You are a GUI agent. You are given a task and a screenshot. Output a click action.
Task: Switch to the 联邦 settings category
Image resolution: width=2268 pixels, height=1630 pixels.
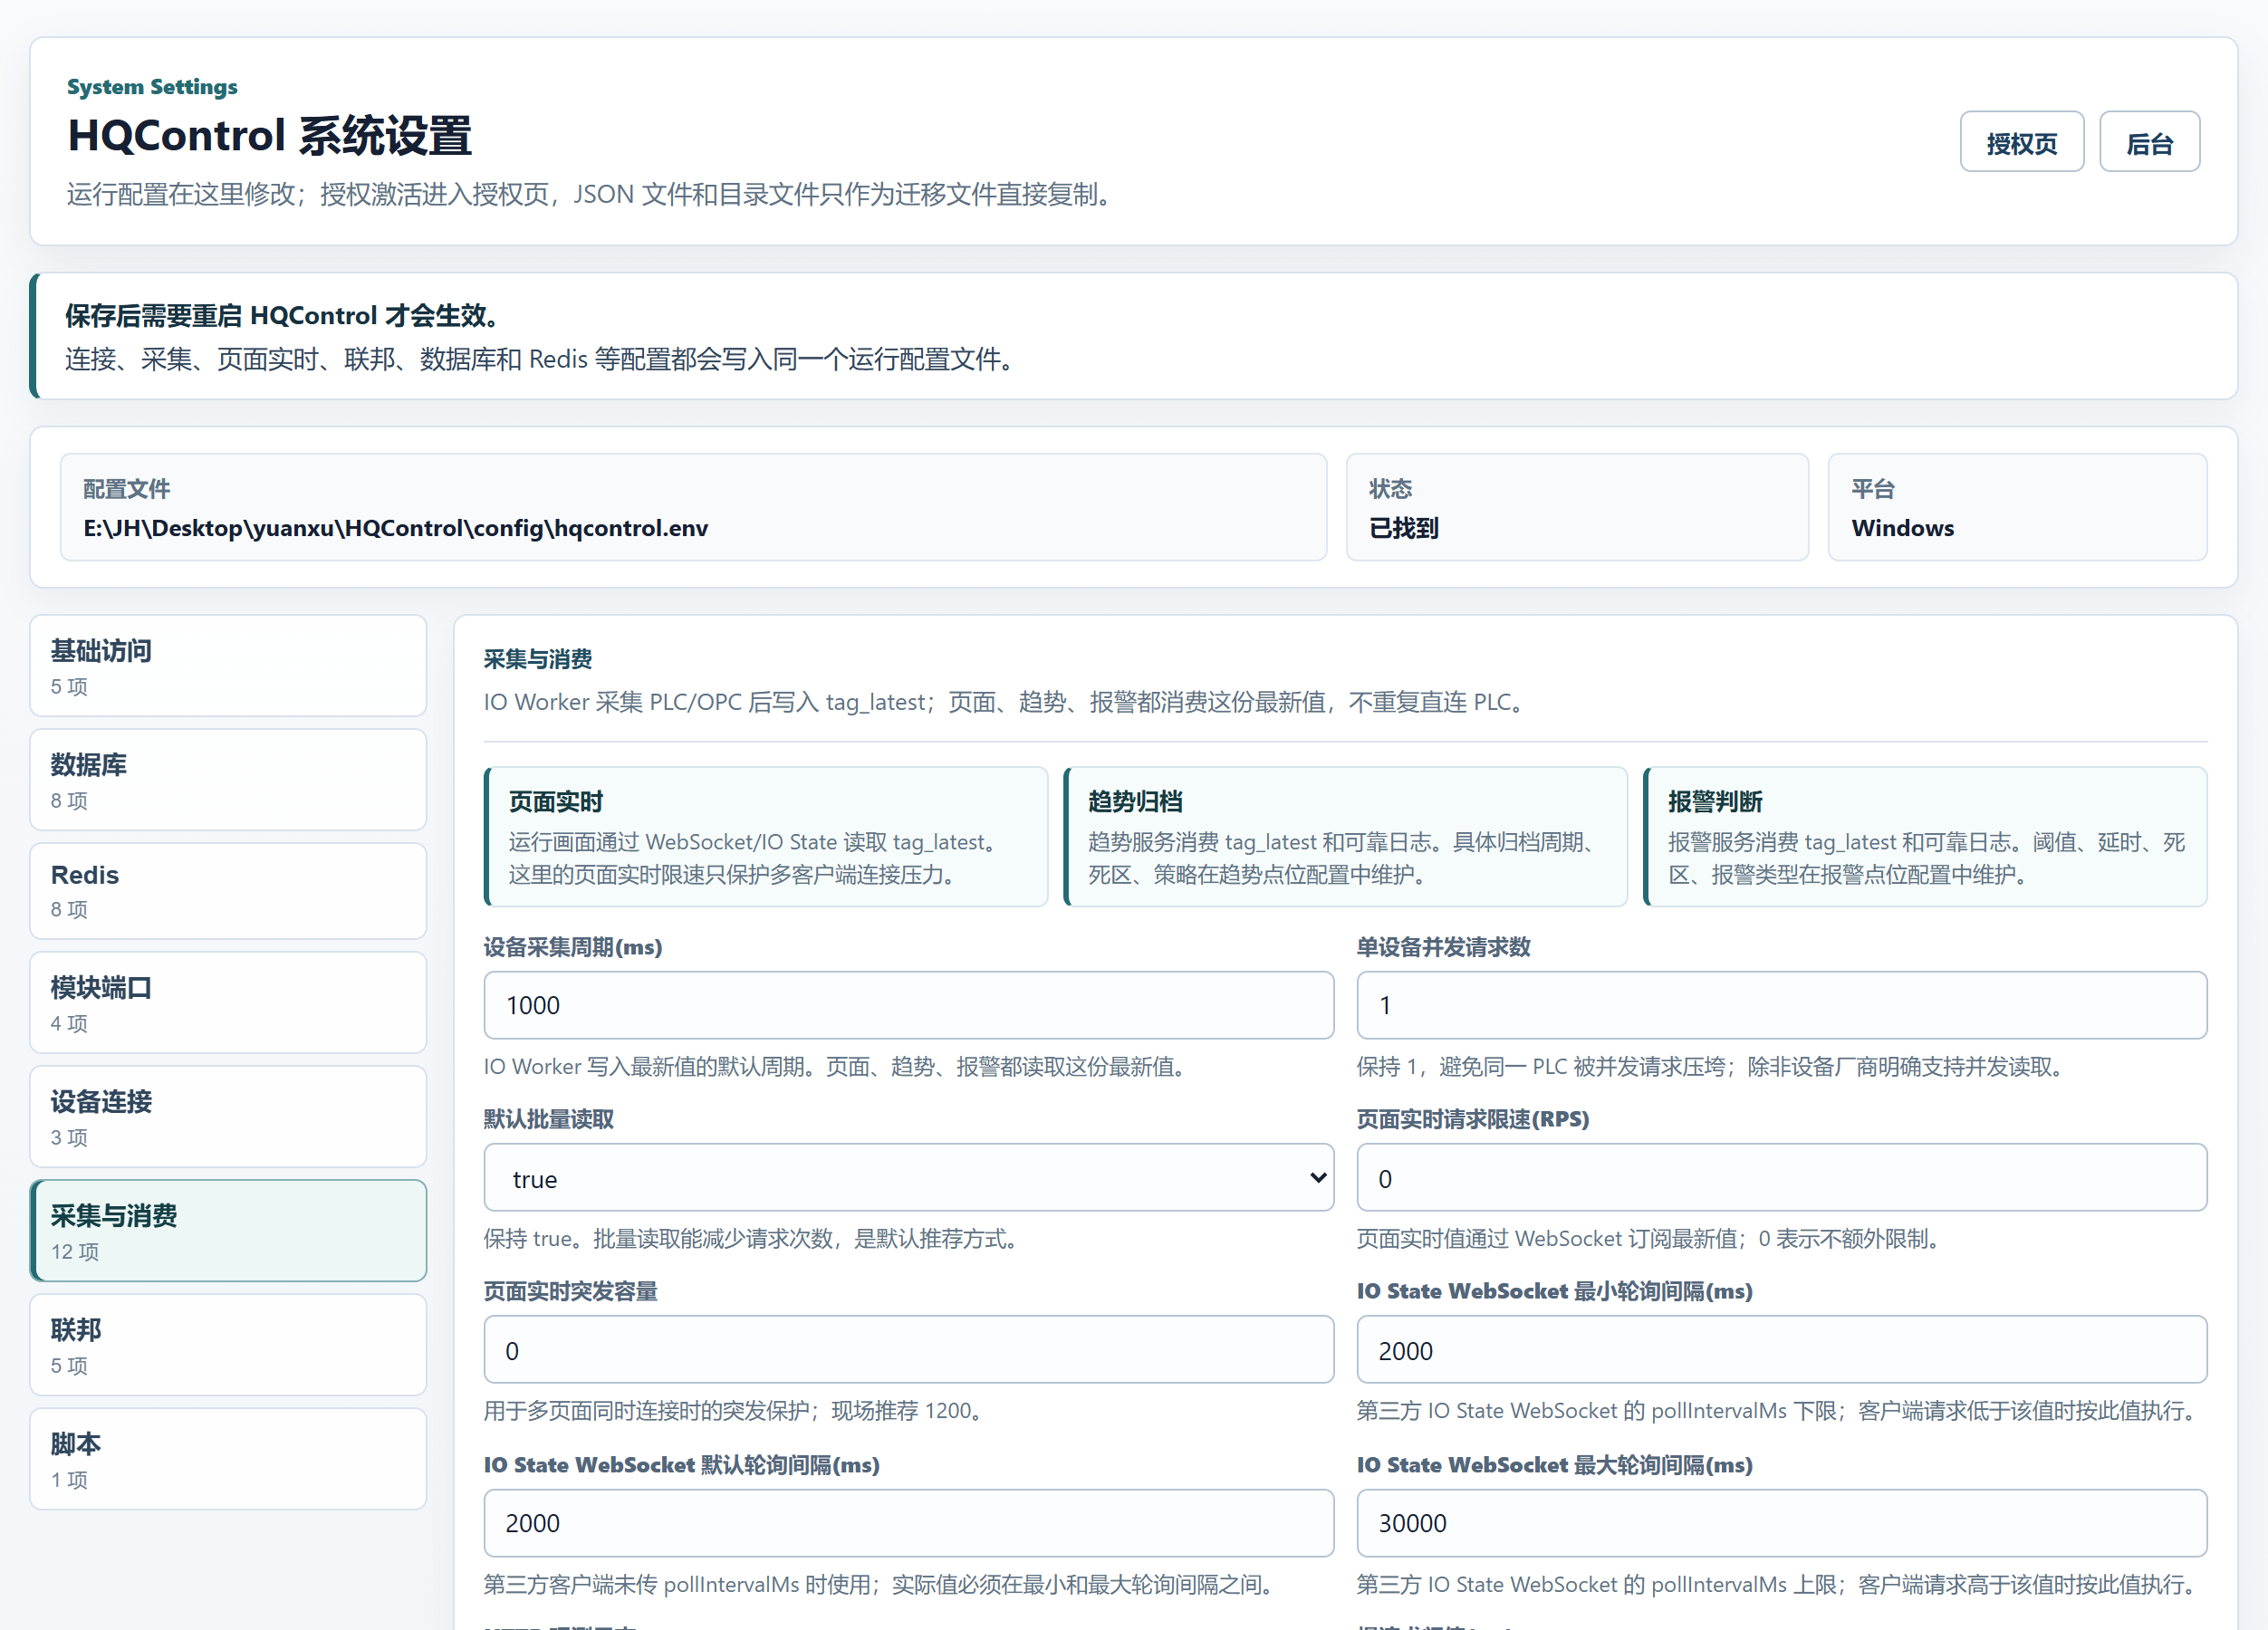(x=228, y=1345)
